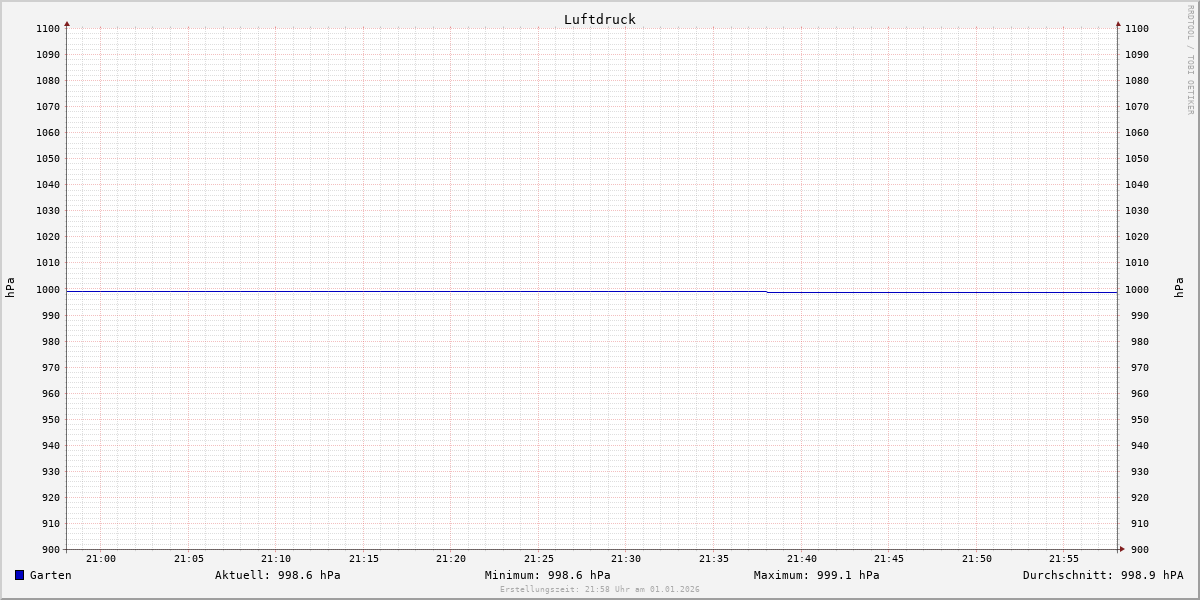
Task: Click the 21:55 time axis label
Action: (x=1064, y=559)
